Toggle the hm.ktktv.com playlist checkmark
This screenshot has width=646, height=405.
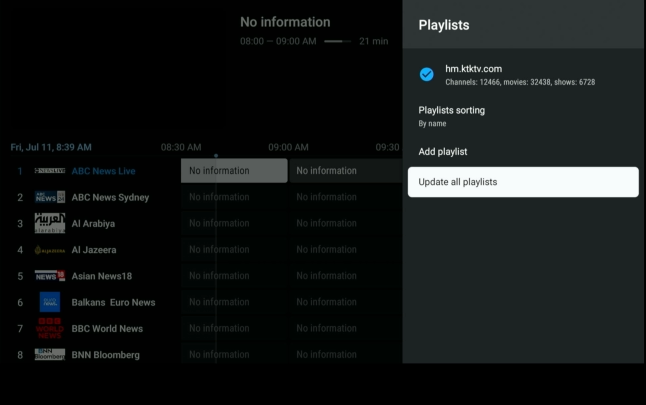427,74
